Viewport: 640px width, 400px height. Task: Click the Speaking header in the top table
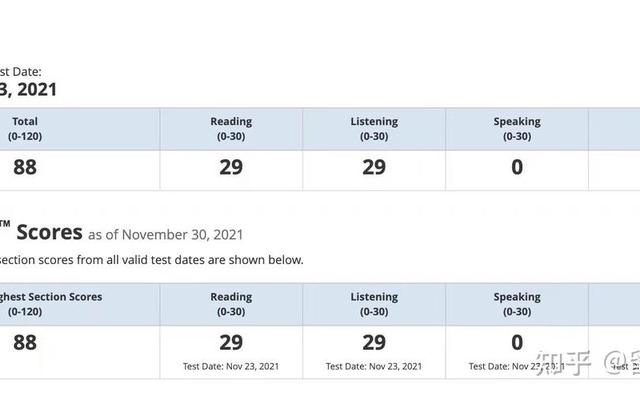tap(517, 128)
